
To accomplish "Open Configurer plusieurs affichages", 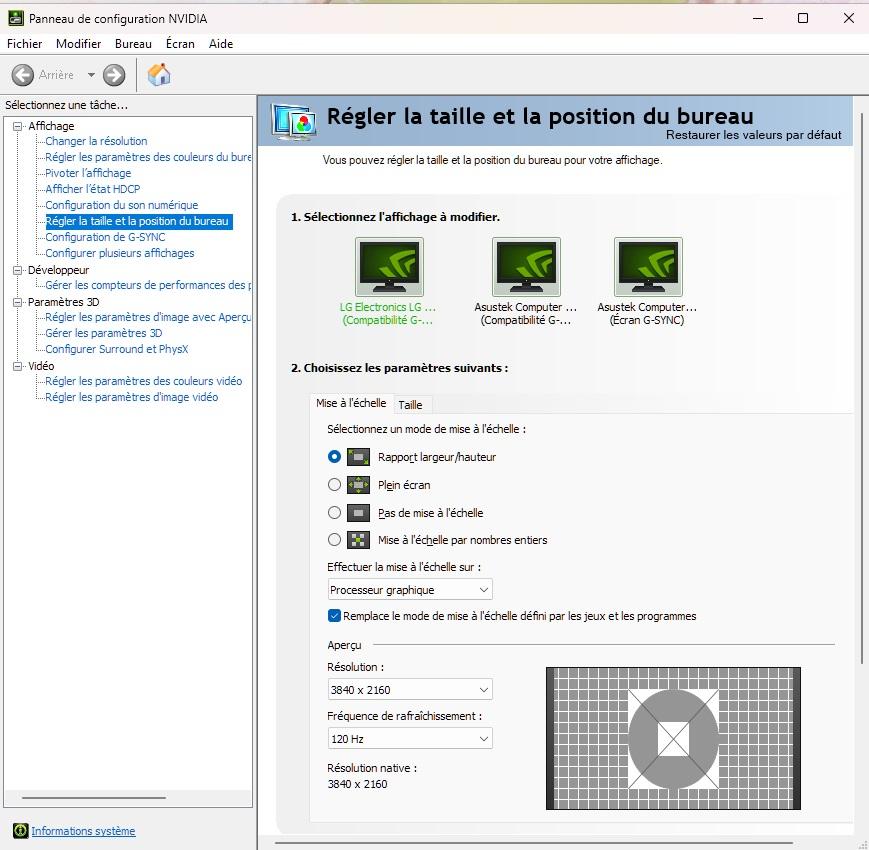I will [x=120, y=253].
